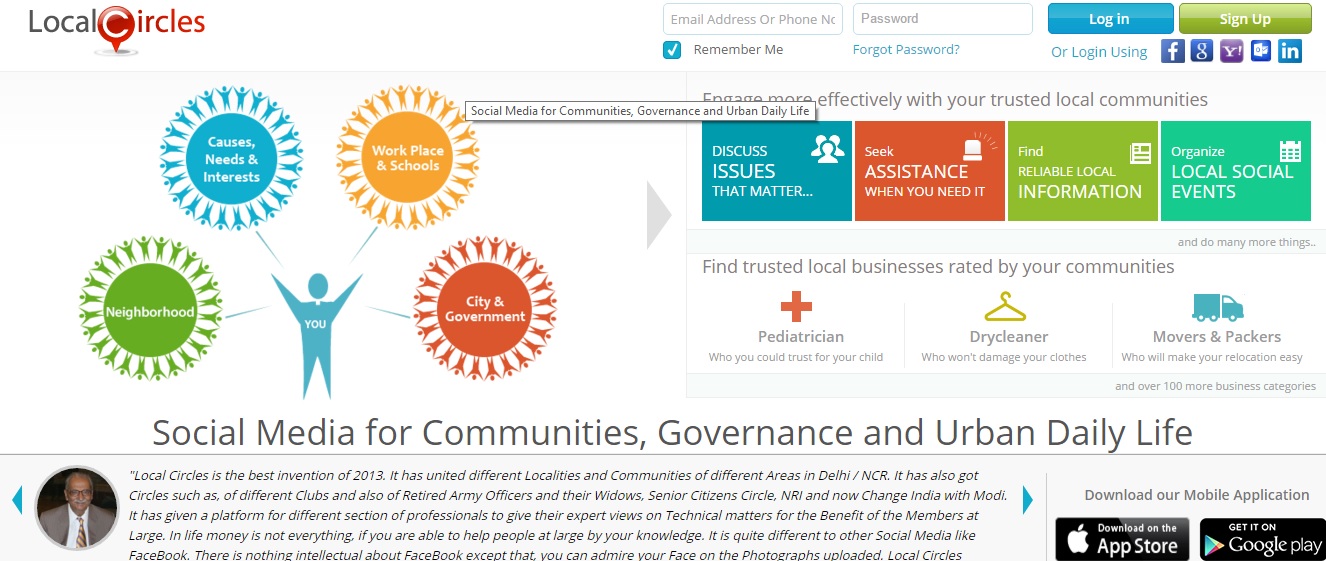This screenshot has height=561, width=1326.
Task: Click the 'Social Media for Communities' main headline
Action: 672,432
